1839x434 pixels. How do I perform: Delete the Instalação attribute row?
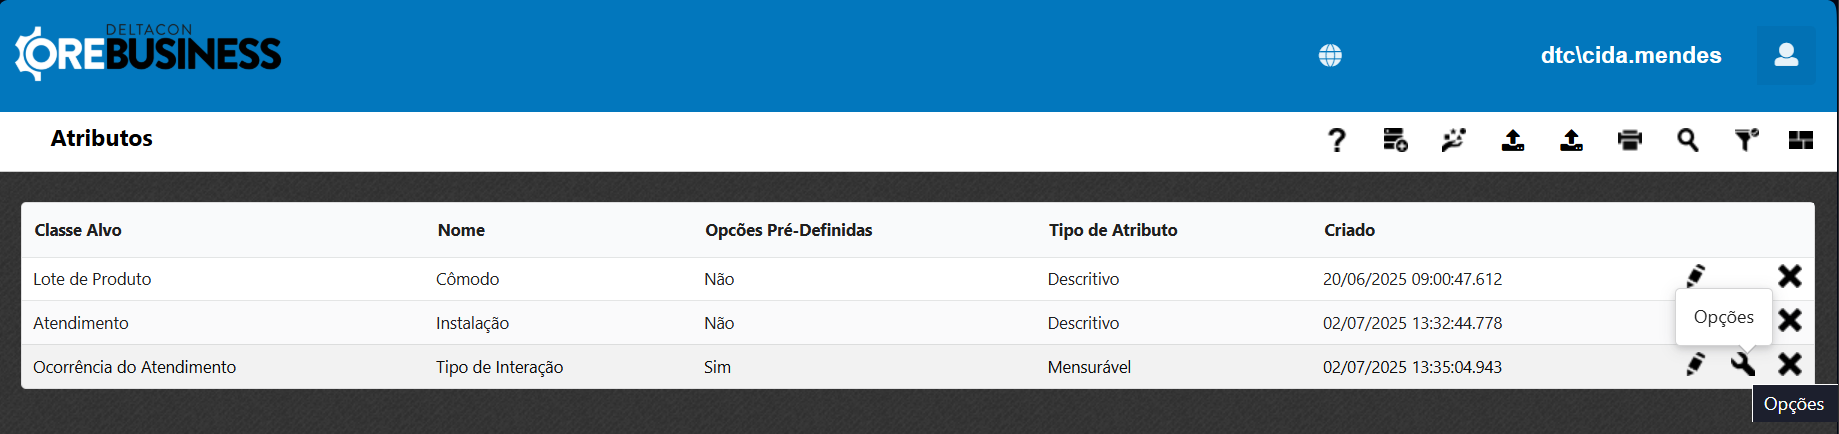[x=1790, y=320]
